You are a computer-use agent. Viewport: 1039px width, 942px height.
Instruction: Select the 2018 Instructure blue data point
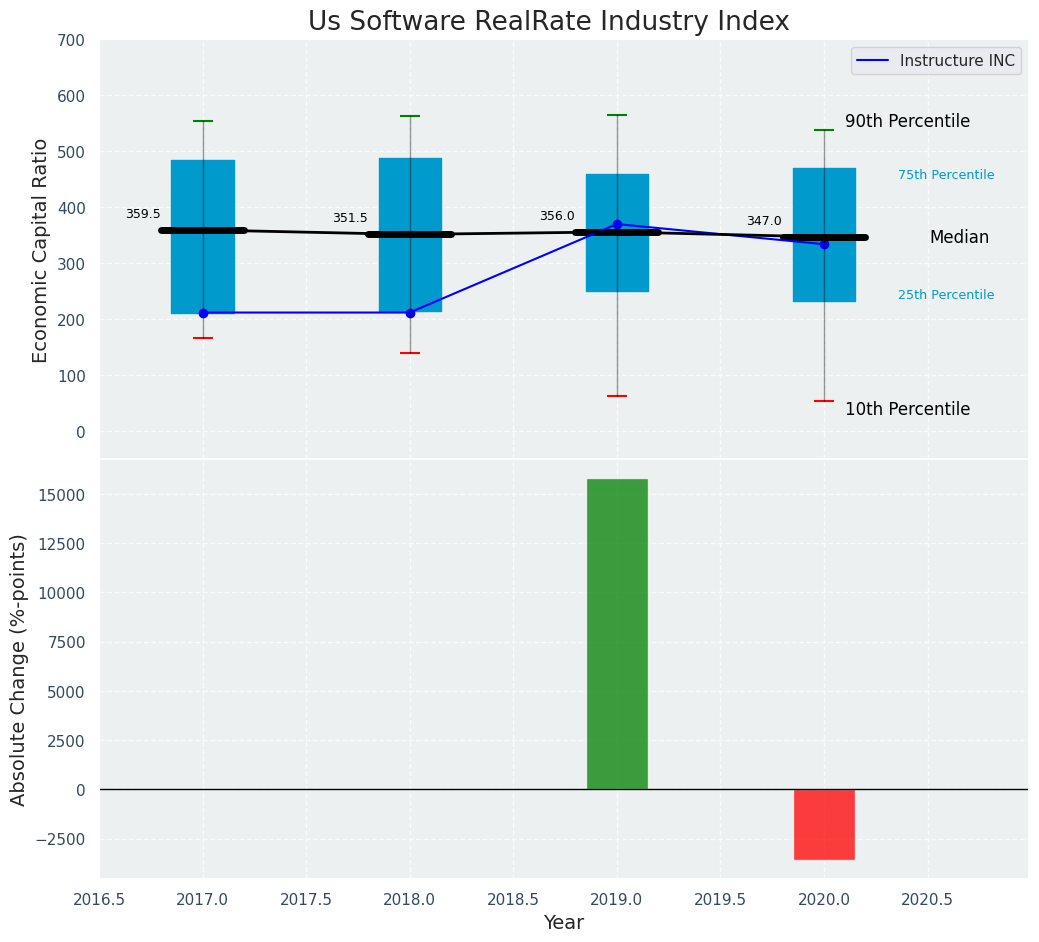click(x=410, y=313)
